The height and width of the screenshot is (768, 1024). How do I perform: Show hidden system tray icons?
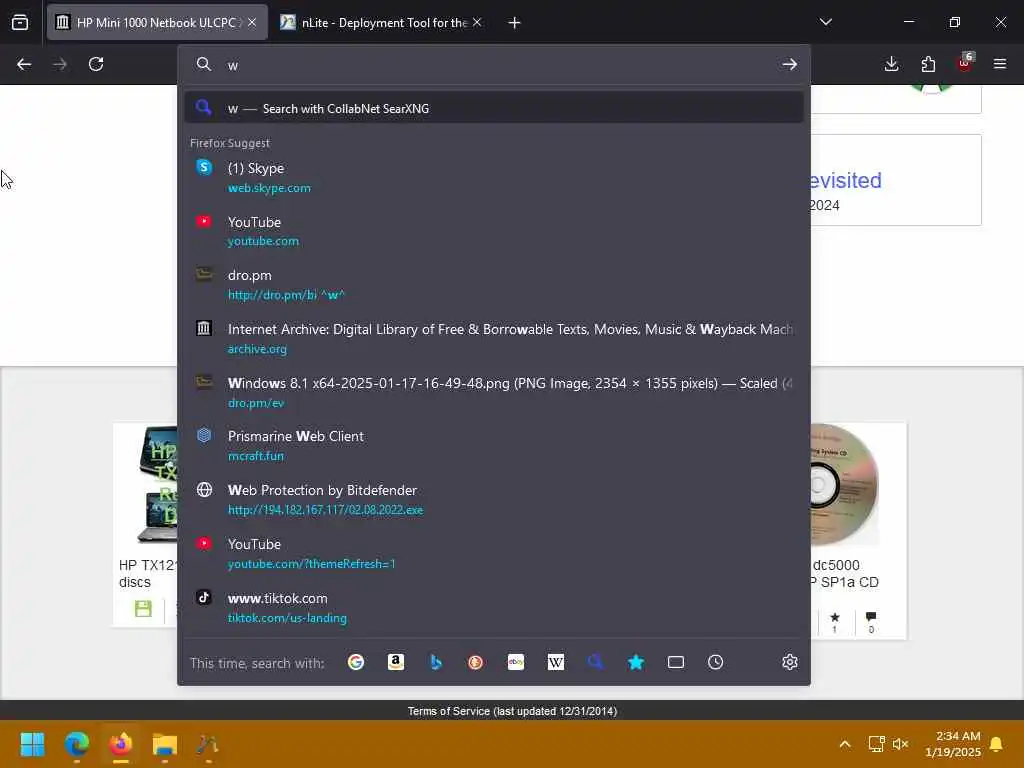click(844, 744)
